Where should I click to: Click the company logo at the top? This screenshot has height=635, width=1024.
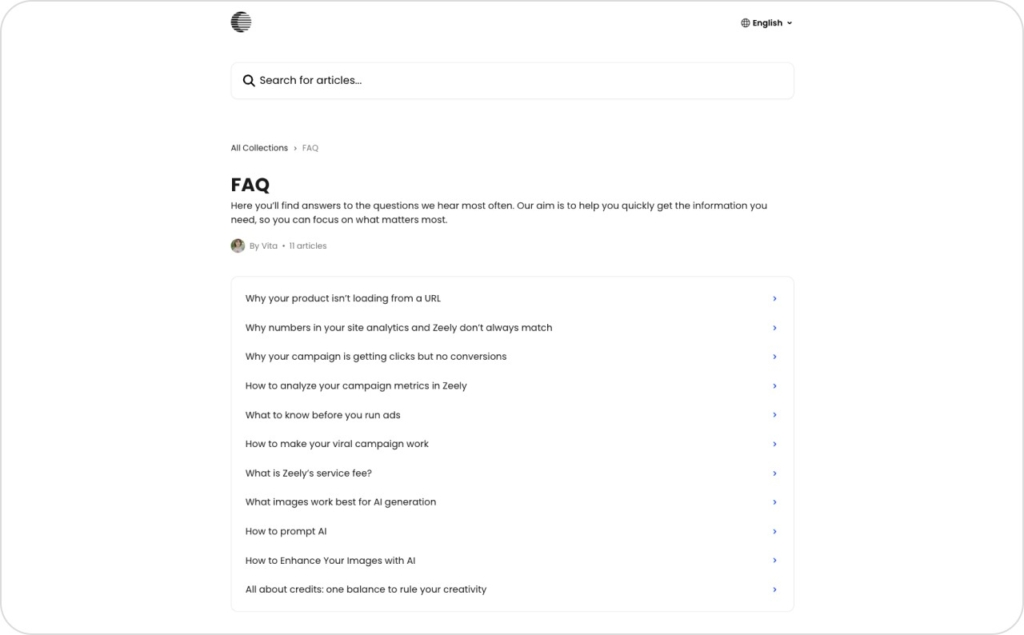click(x=239, y=21)
